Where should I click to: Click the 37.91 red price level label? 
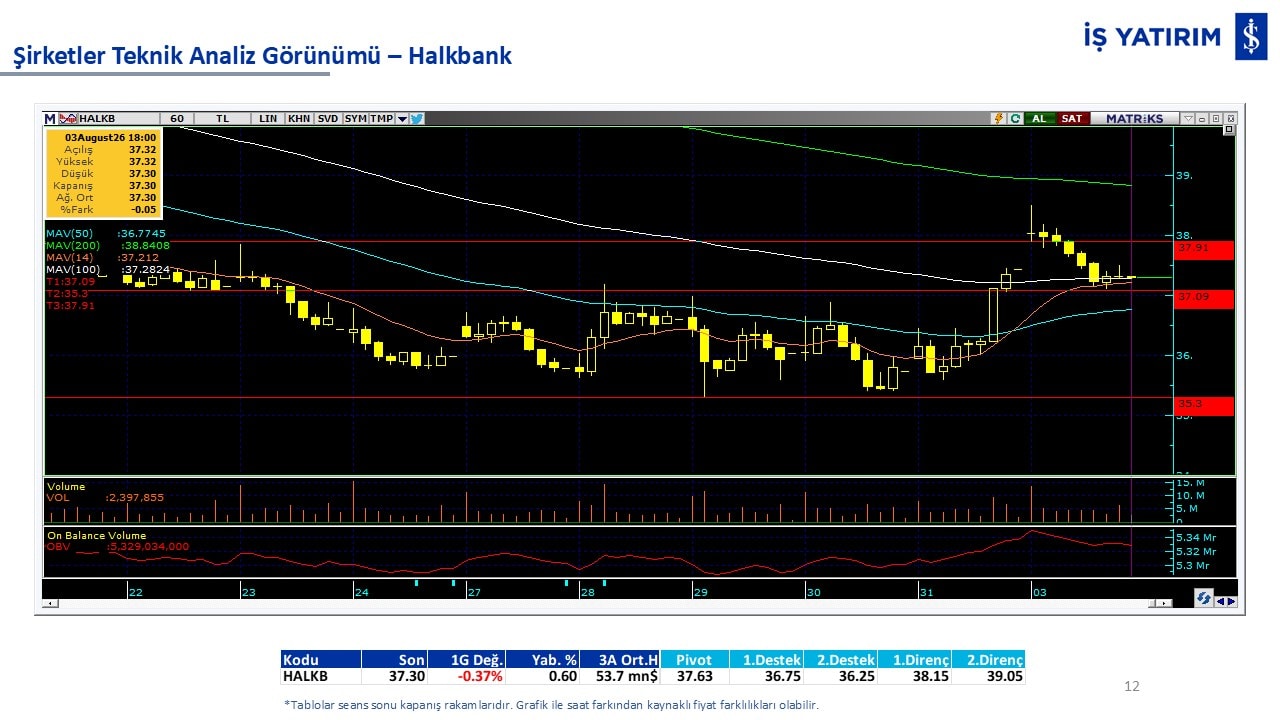(x=1204, y=249)
